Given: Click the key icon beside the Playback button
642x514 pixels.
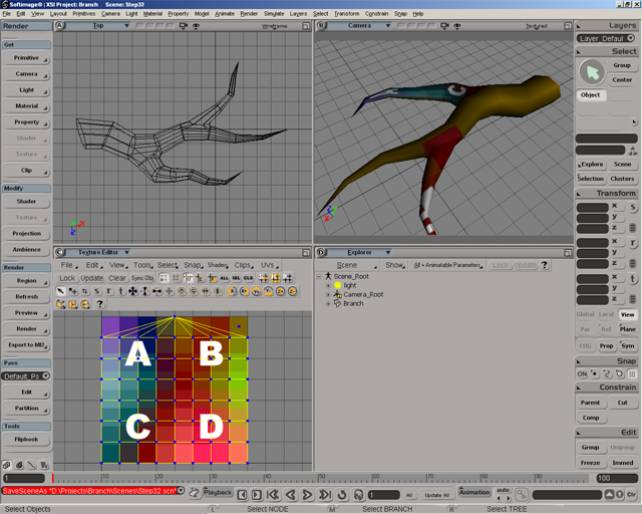Looking at the screenshot, I should [x=194, y=493].
